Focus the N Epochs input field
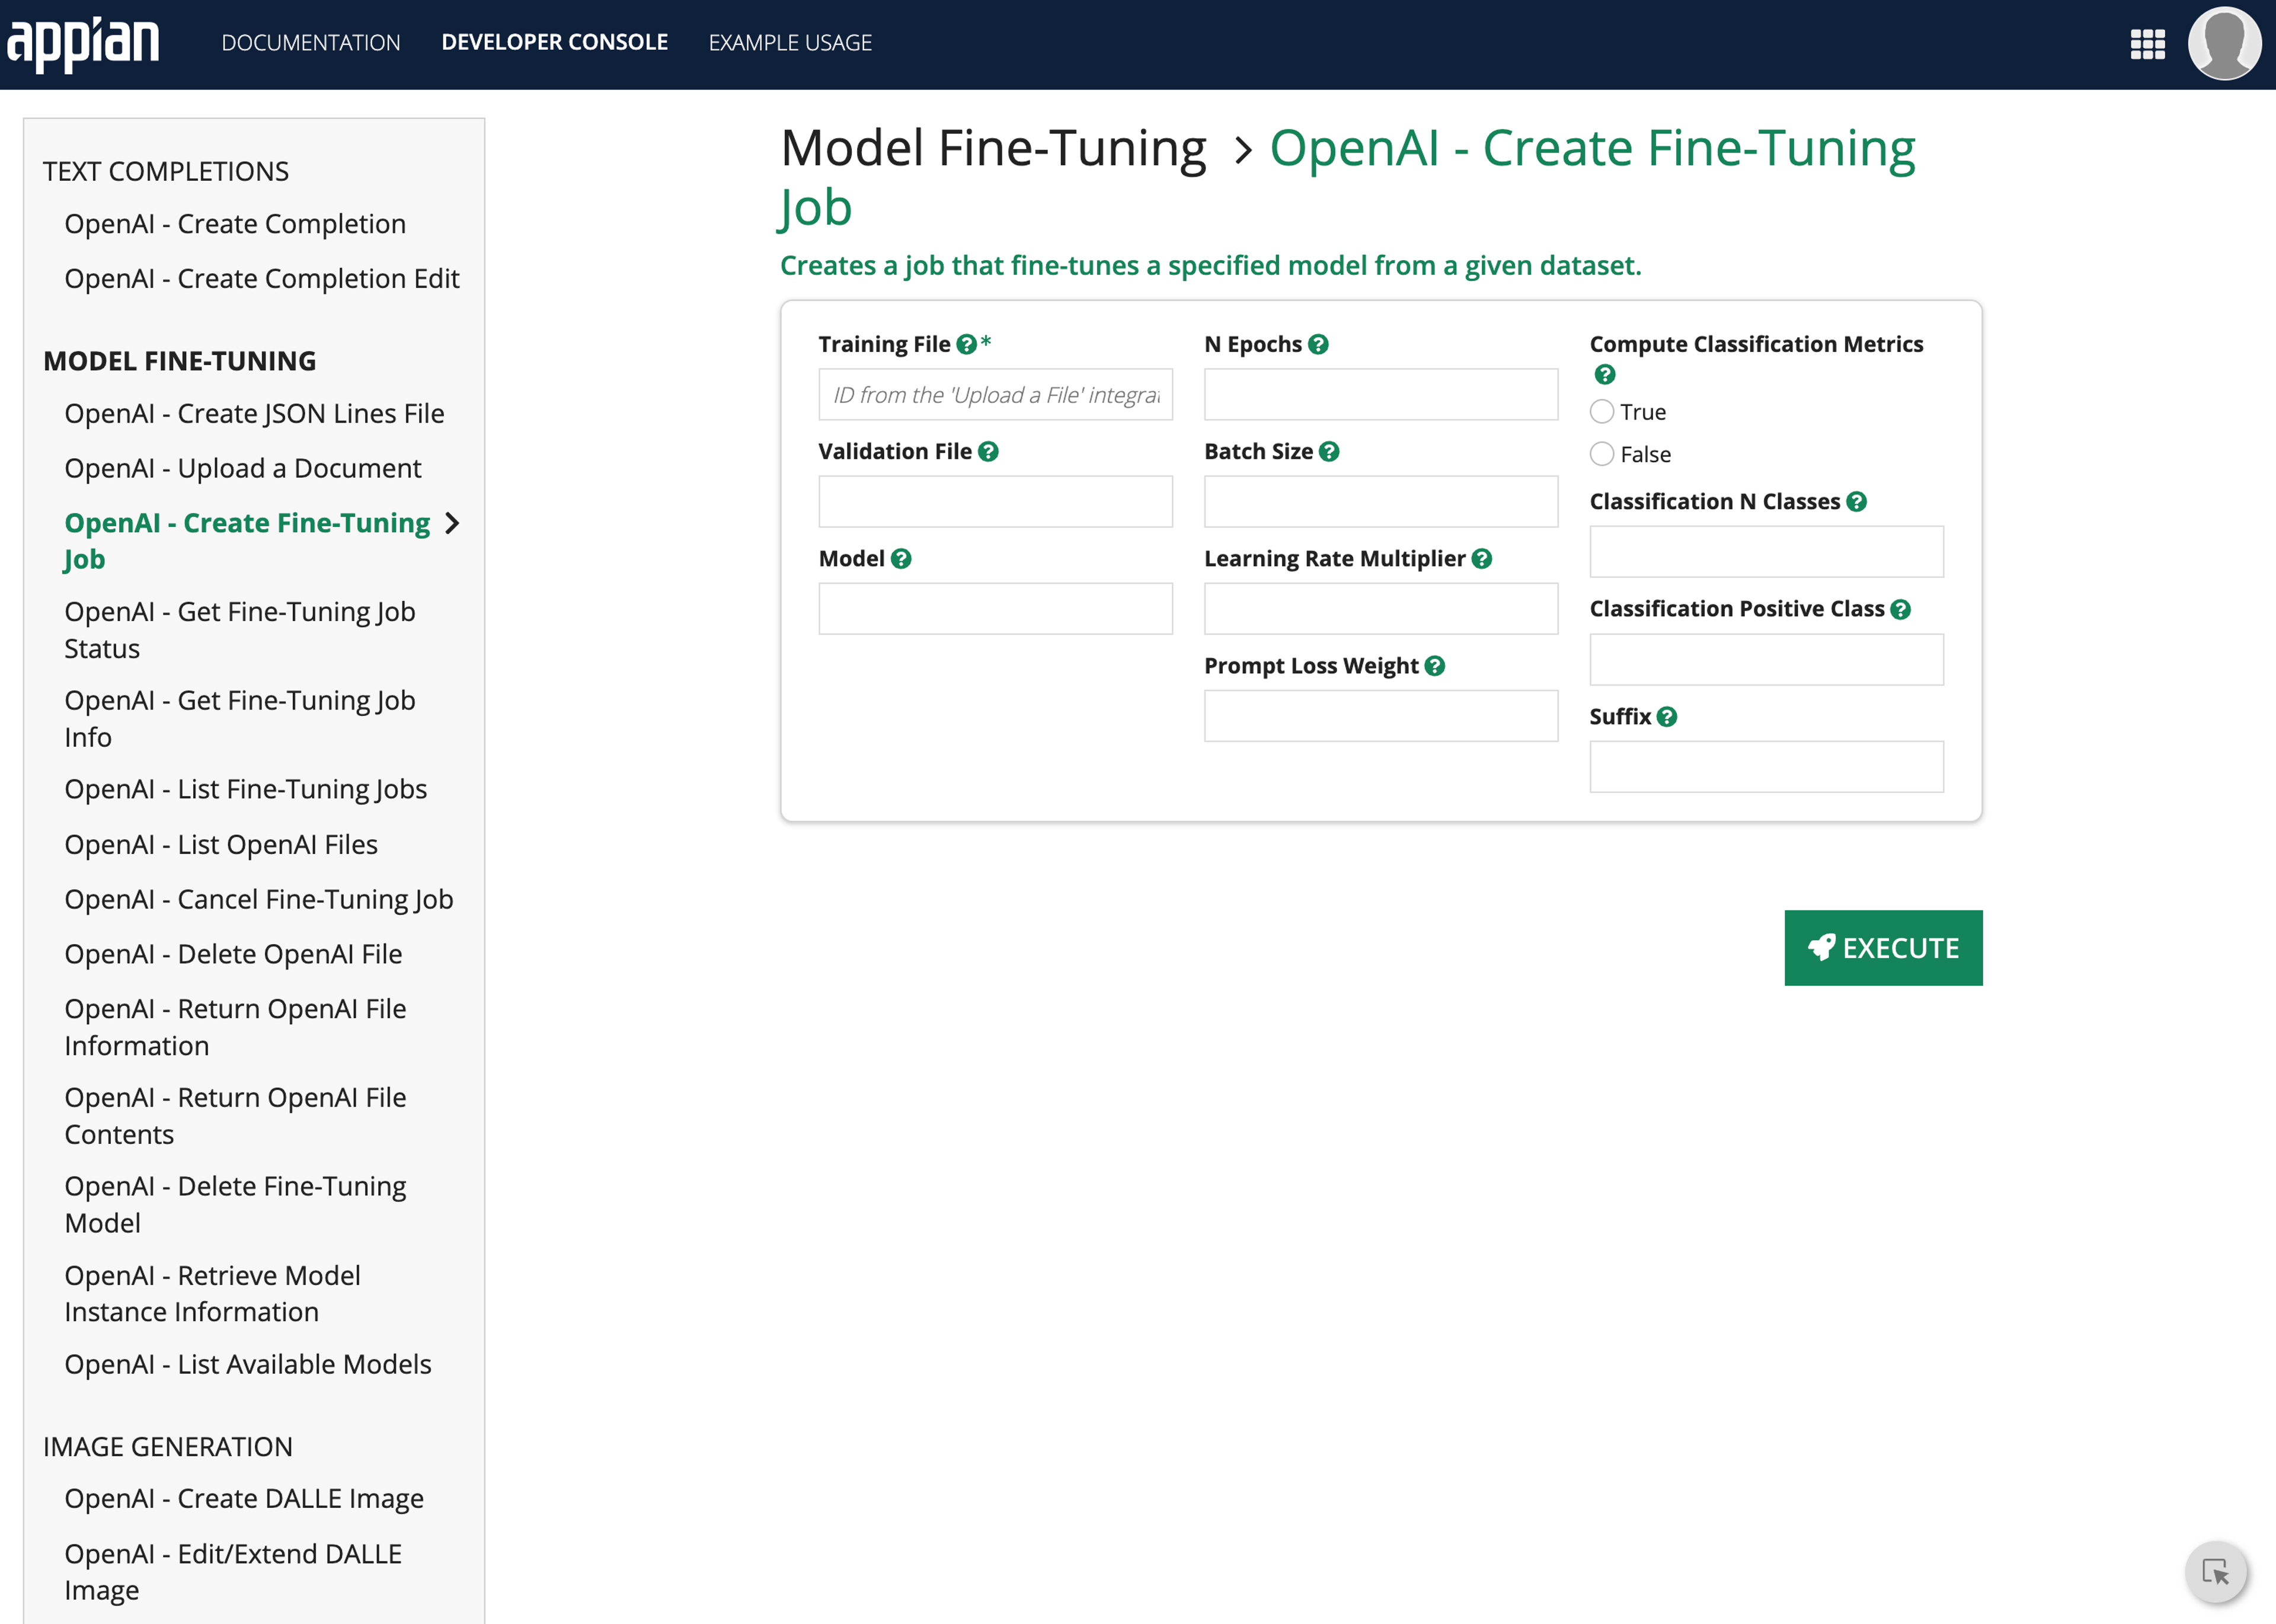 pos(1381,395)
